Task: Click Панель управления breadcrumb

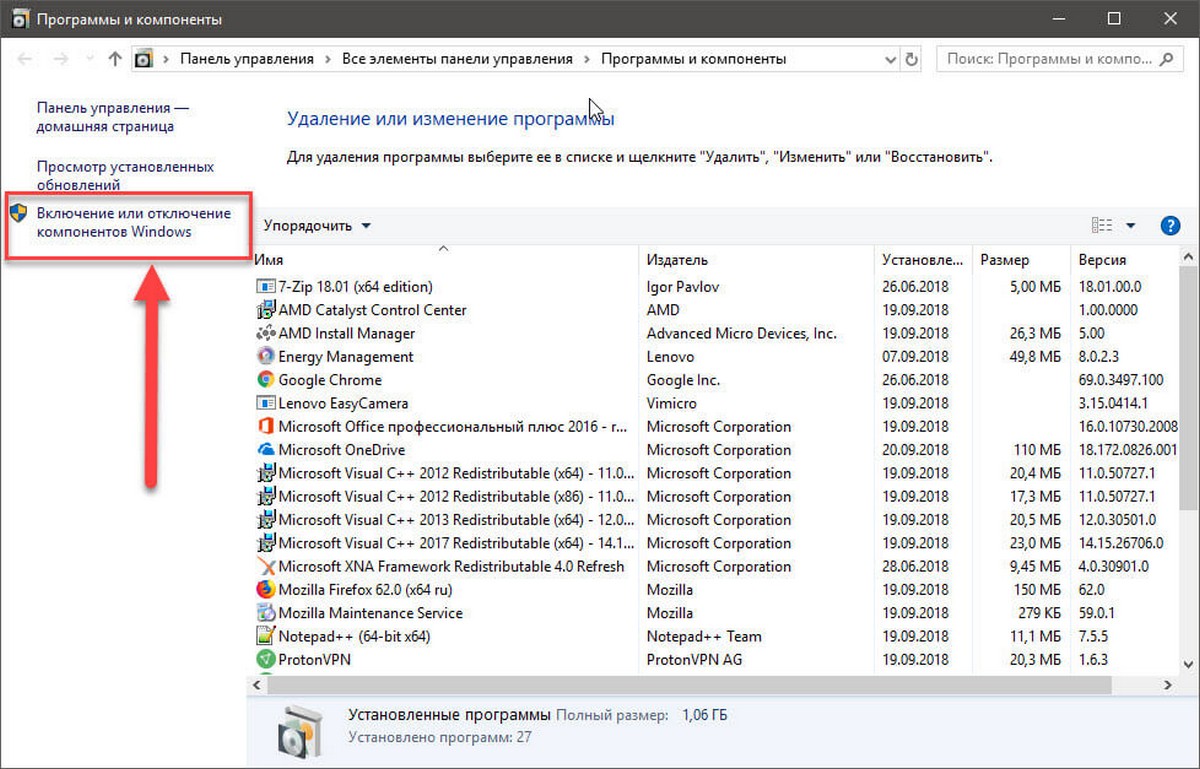Action: (x=247, y=59)
